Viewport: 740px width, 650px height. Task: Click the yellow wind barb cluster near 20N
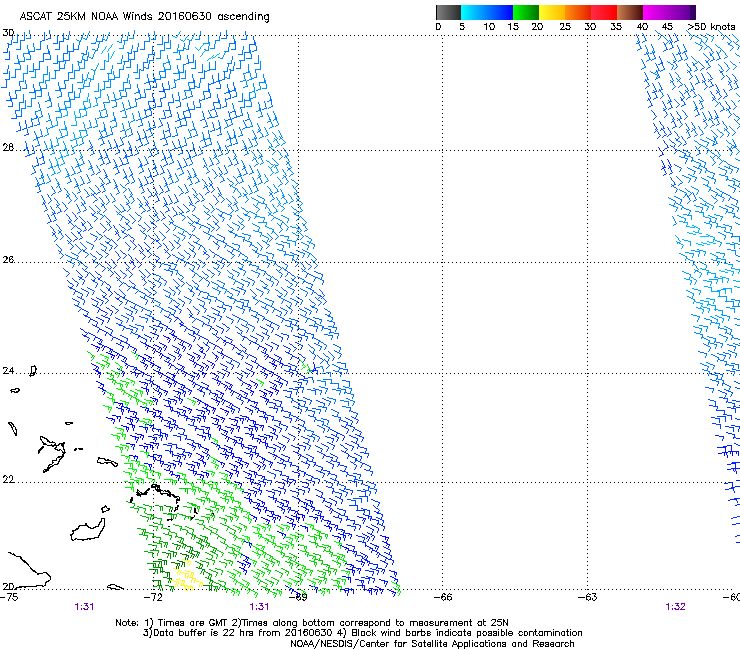point(187,577)
